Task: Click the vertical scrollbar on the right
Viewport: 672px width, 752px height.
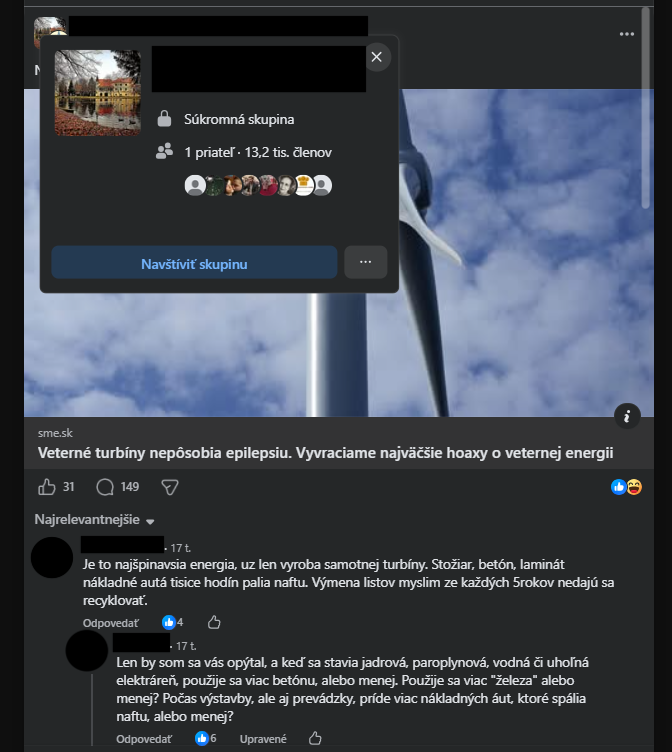Action: 646,108
